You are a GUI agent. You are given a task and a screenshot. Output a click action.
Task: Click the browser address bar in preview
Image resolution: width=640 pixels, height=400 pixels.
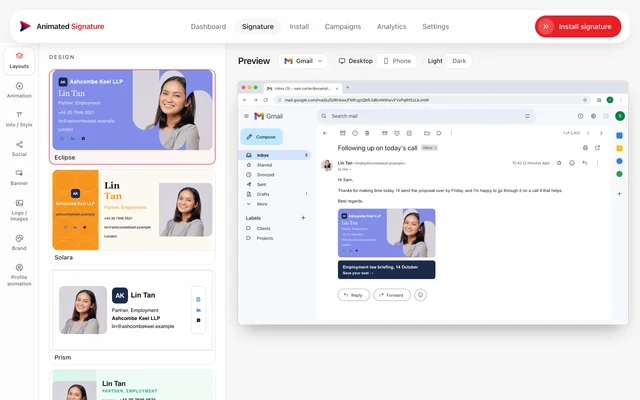pos(431,100)
